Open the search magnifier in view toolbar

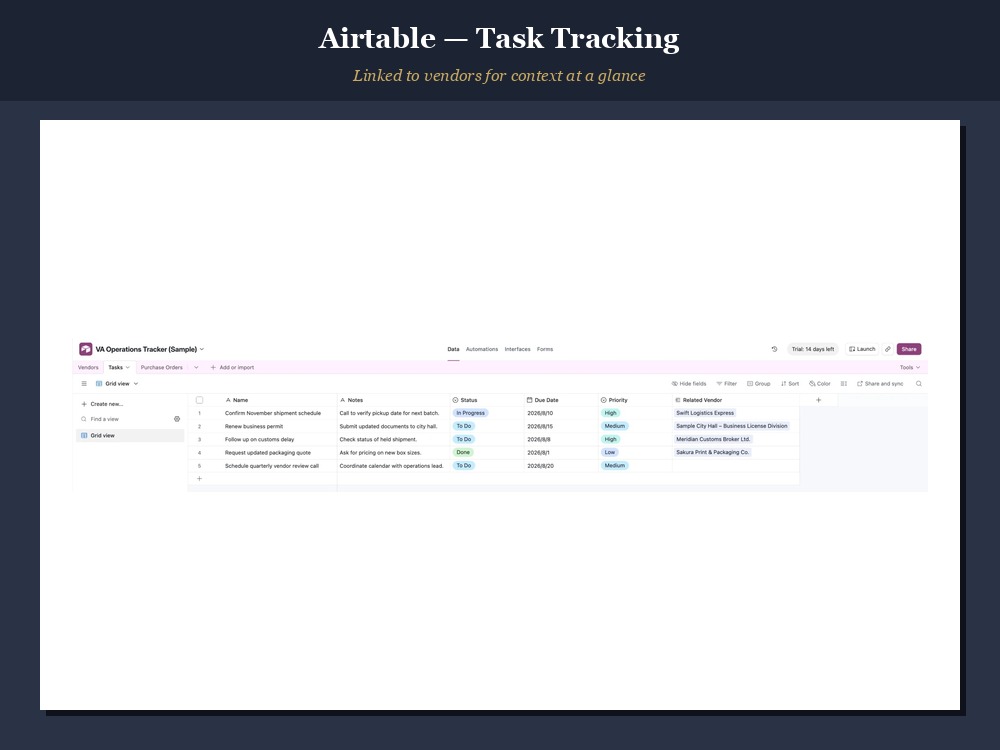tap(918, 384)
